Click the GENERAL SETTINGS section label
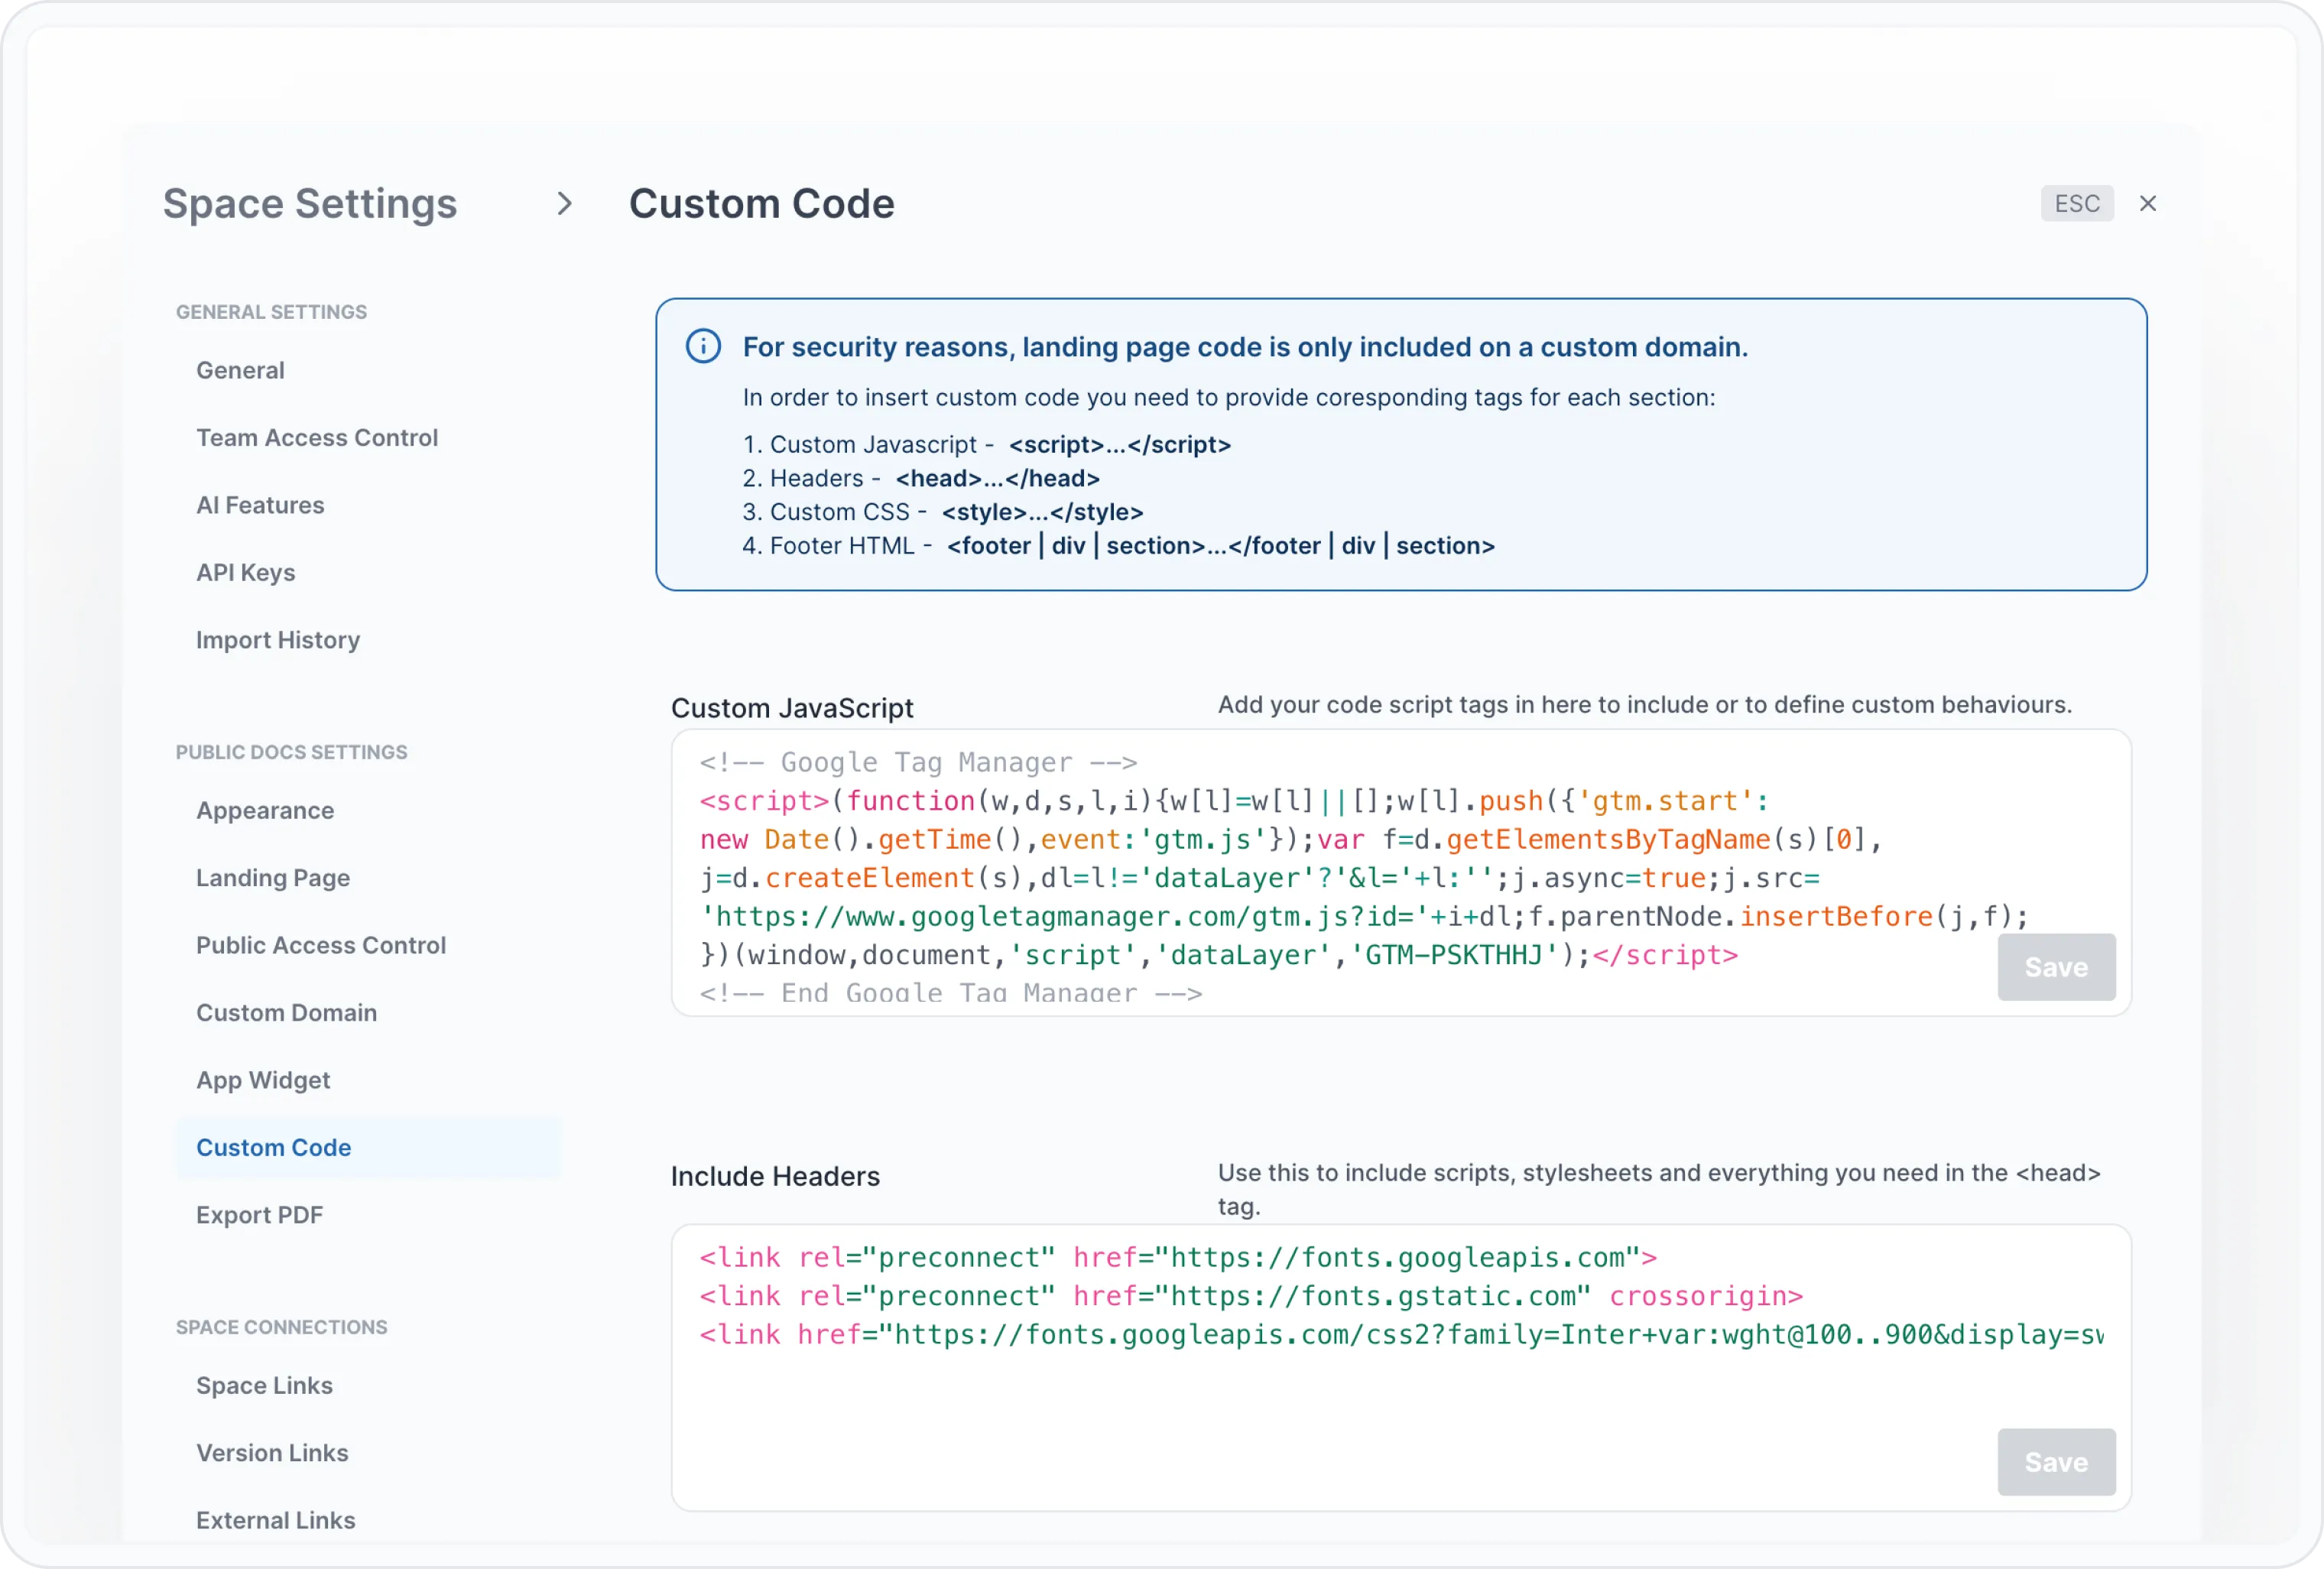This screenshot has width=2324, height=1569. 272,312
